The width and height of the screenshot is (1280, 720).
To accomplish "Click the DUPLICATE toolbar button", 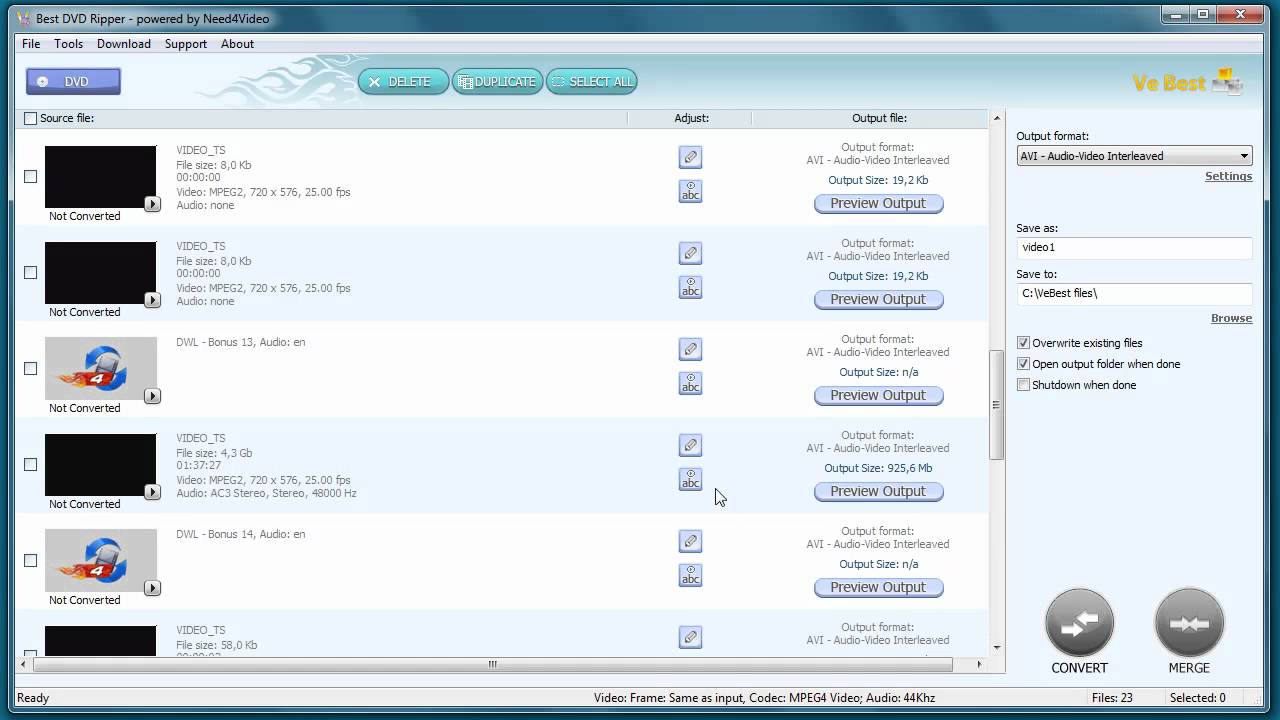I will (497, 82).
